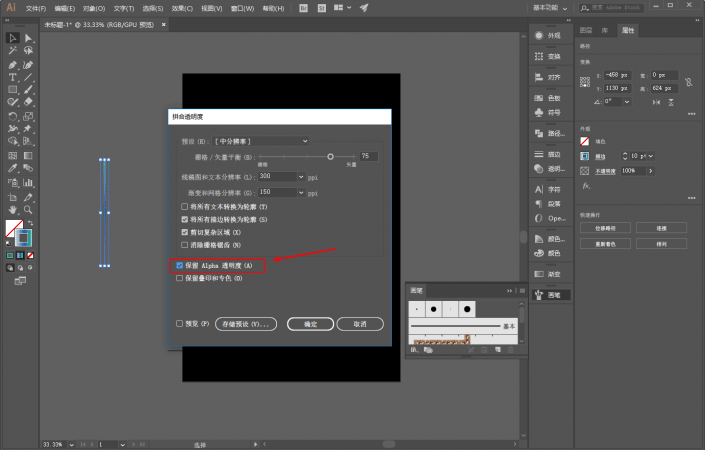The height and width of the screenshot is (450, 705).
Task: Choose the Rectangle tool
Action: click(13, 89)
